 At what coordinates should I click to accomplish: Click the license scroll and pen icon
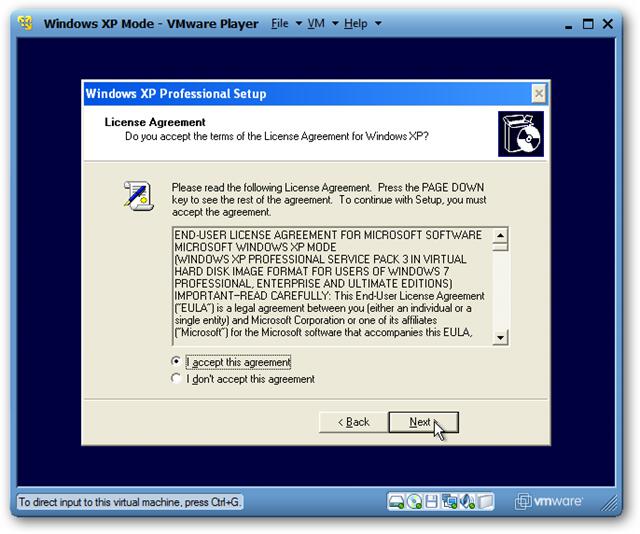click(138, 196)
